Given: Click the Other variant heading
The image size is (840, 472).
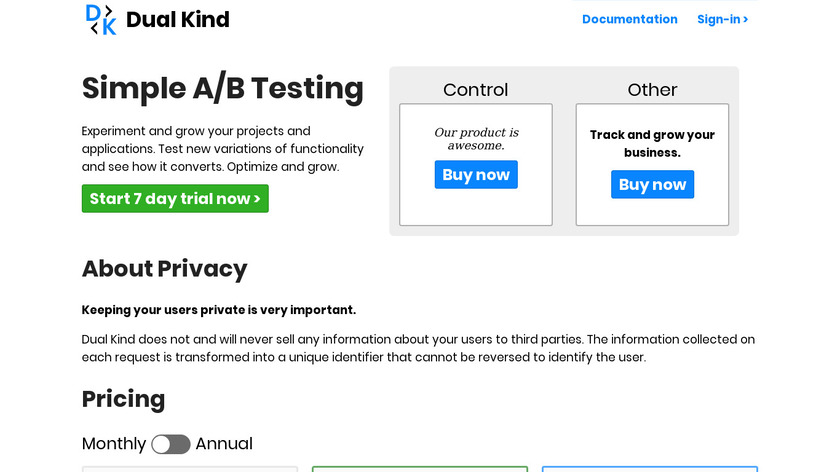Looking at the screenshot, I should click(x=652, y=90).
